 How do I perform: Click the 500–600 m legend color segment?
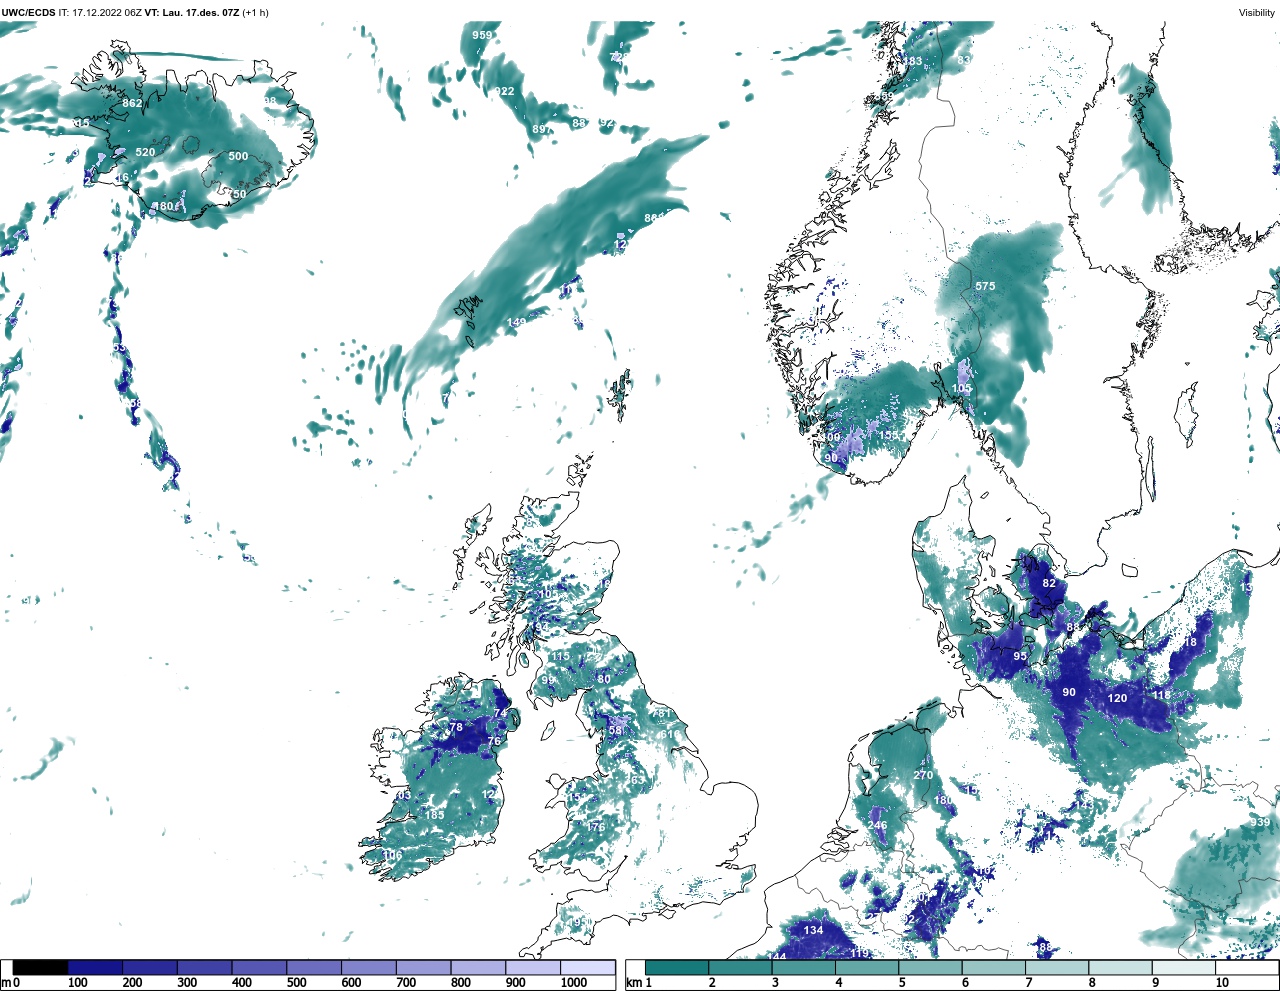pos(314,968)
